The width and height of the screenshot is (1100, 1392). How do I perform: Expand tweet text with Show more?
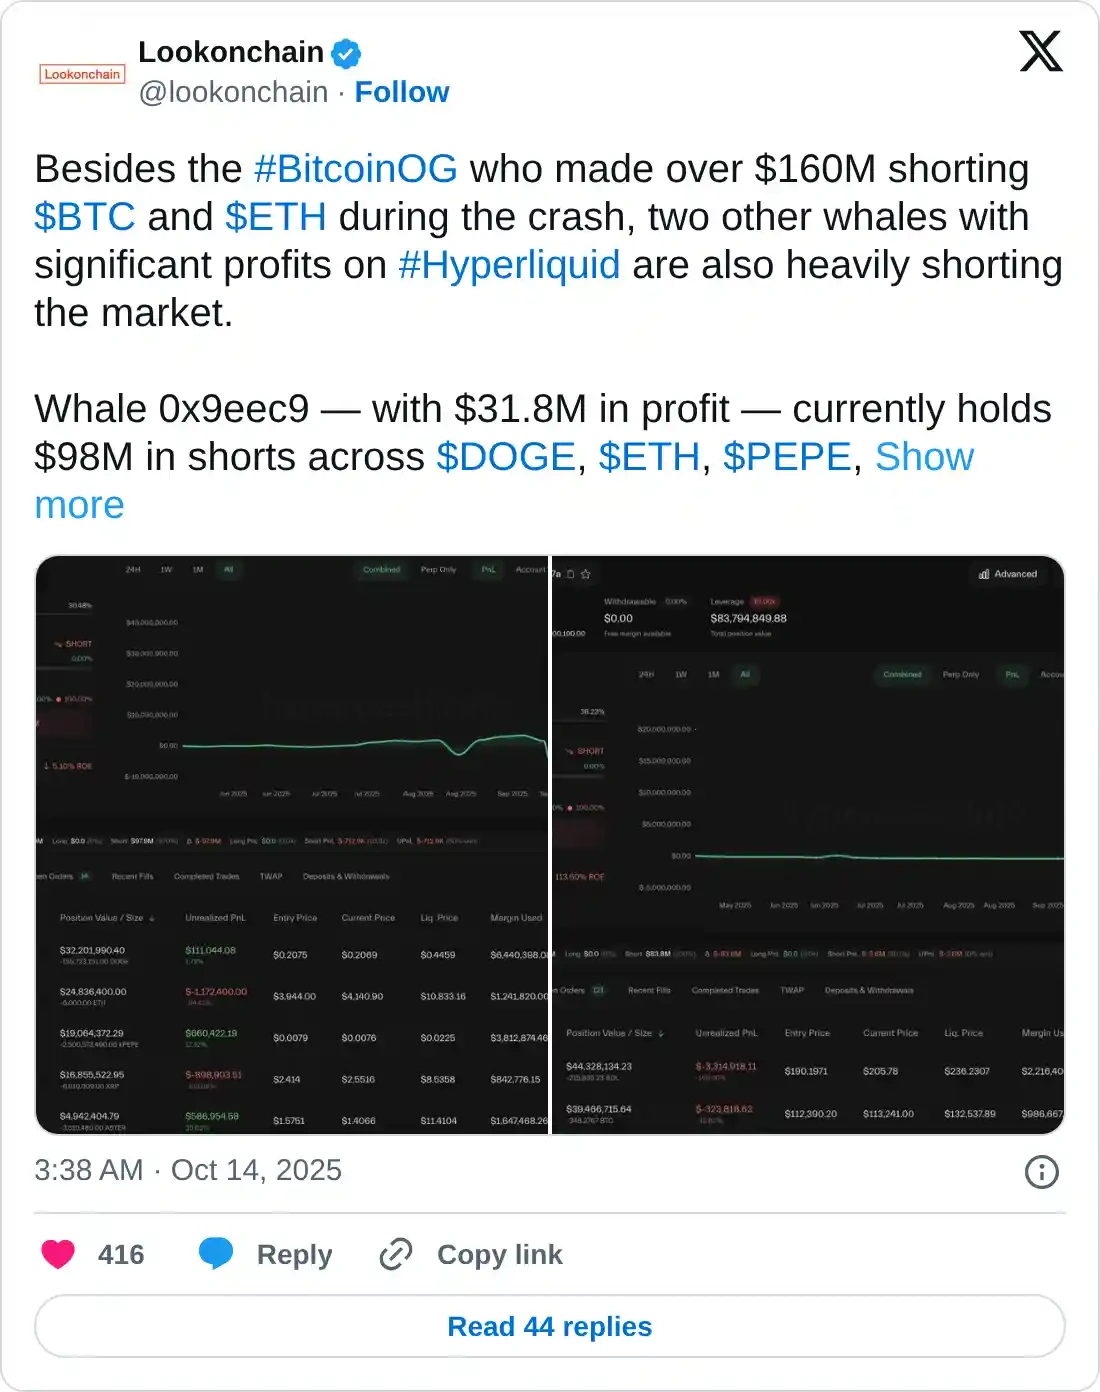(x=923, y=457)
